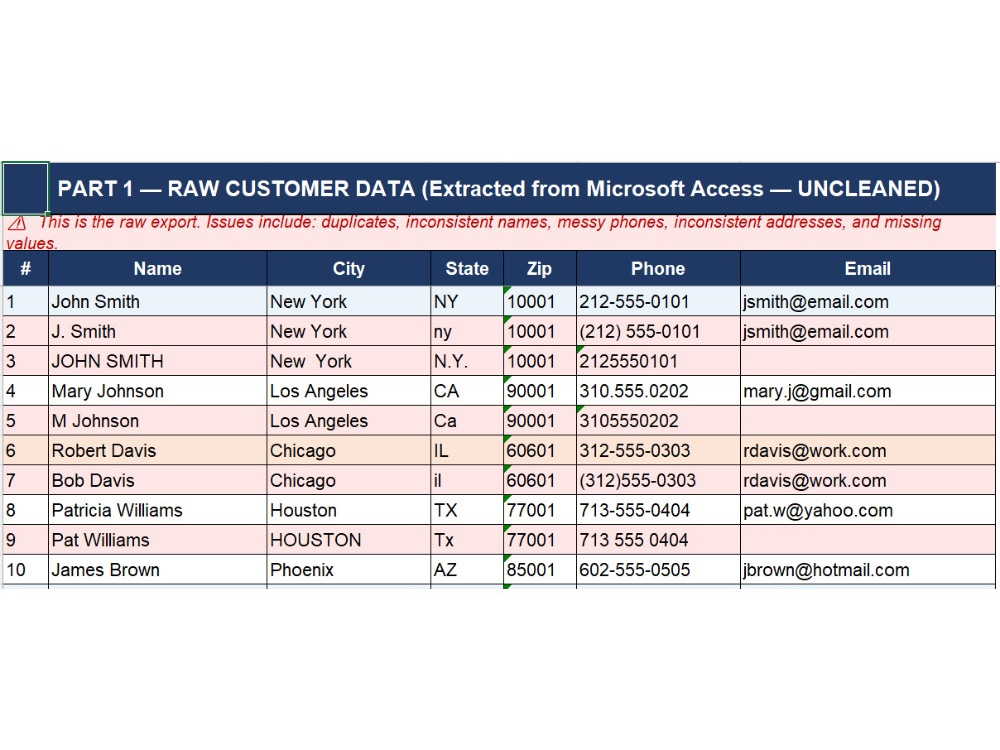The image size is (1000, 750).
Task: Click the cell containing Mary Johnson
Action: [x=158, y=390]
